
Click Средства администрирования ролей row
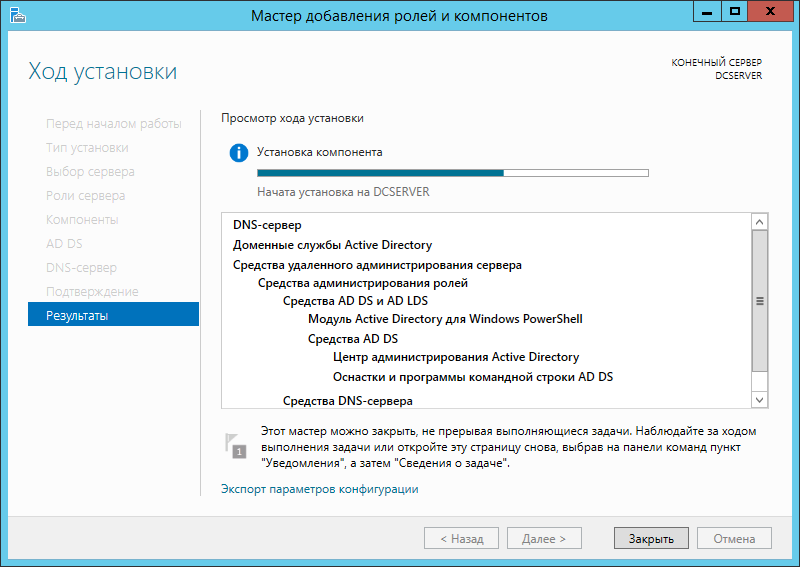point(363,283)
